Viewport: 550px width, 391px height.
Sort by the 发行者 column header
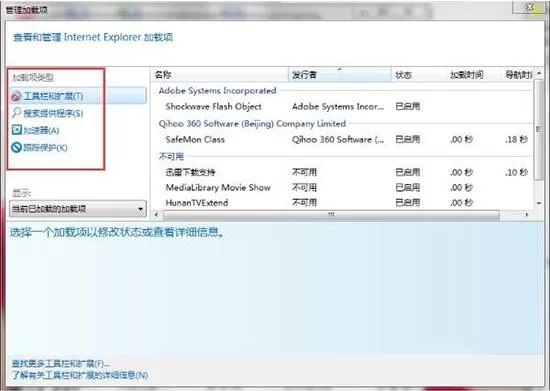click(x=340, y=75)
